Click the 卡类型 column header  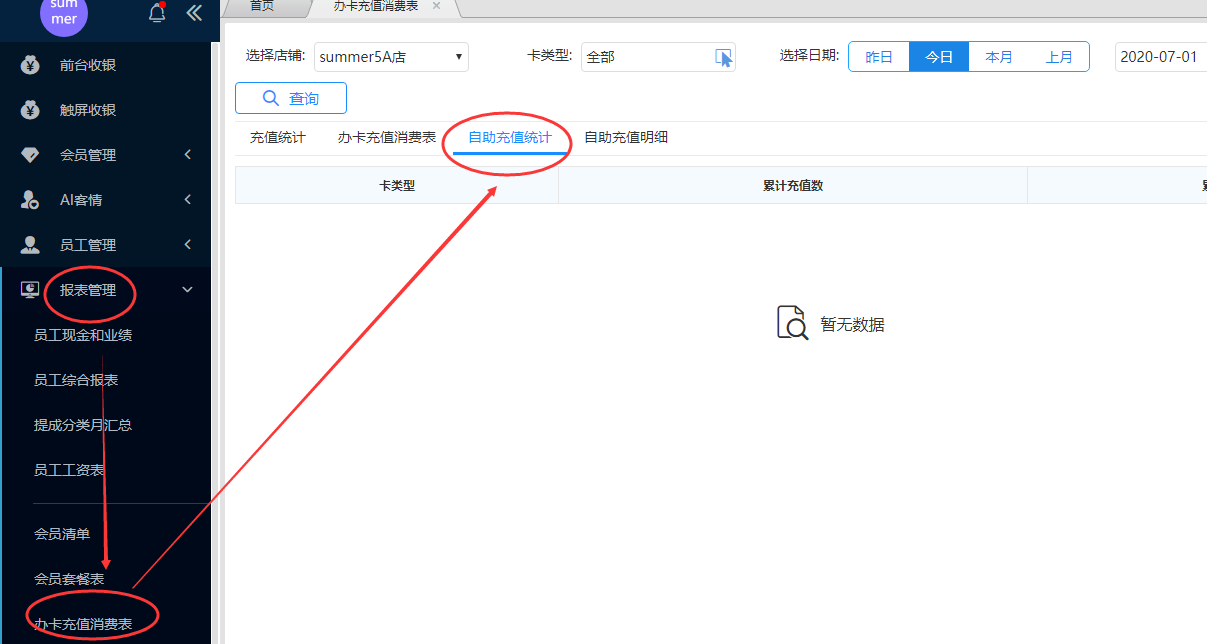point(397,186)
